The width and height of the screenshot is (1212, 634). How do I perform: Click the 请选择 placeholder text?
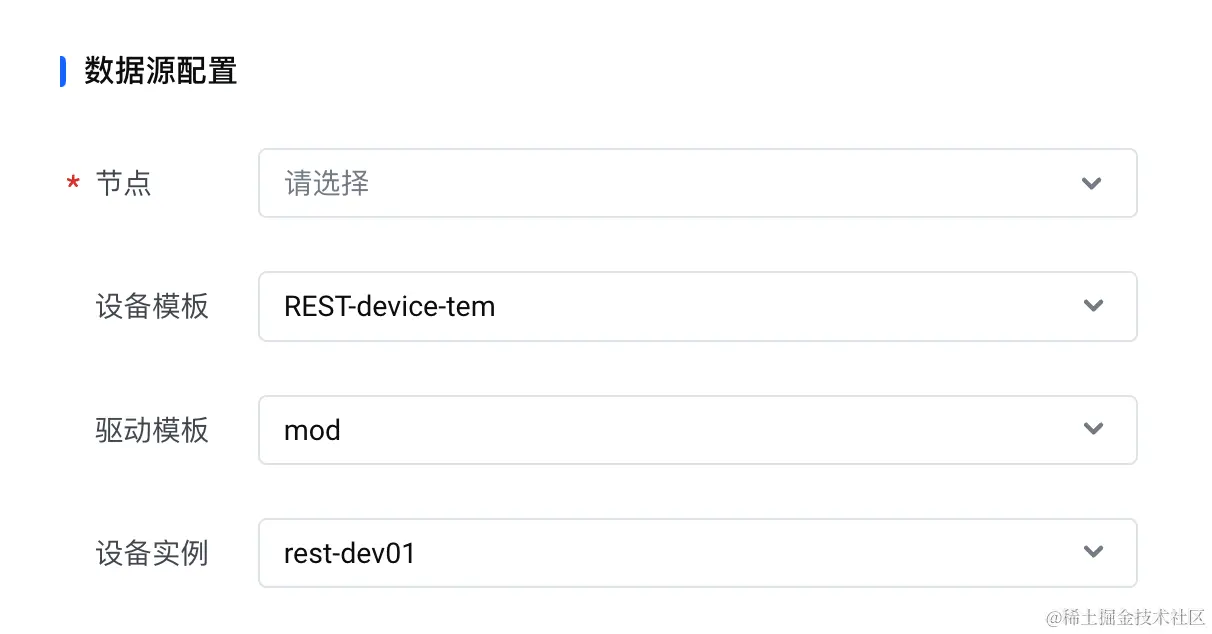click(x=327, y=183)
